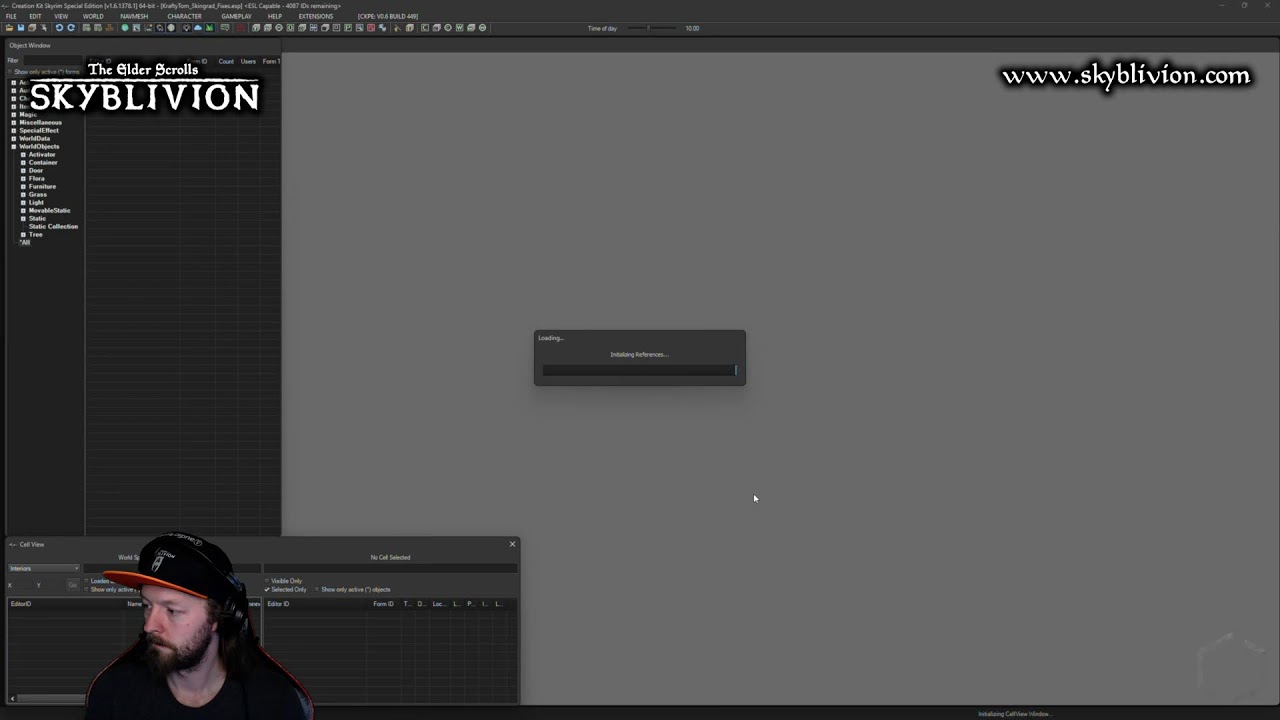
Task: Select the Door tree item
Action: (36, 170)
